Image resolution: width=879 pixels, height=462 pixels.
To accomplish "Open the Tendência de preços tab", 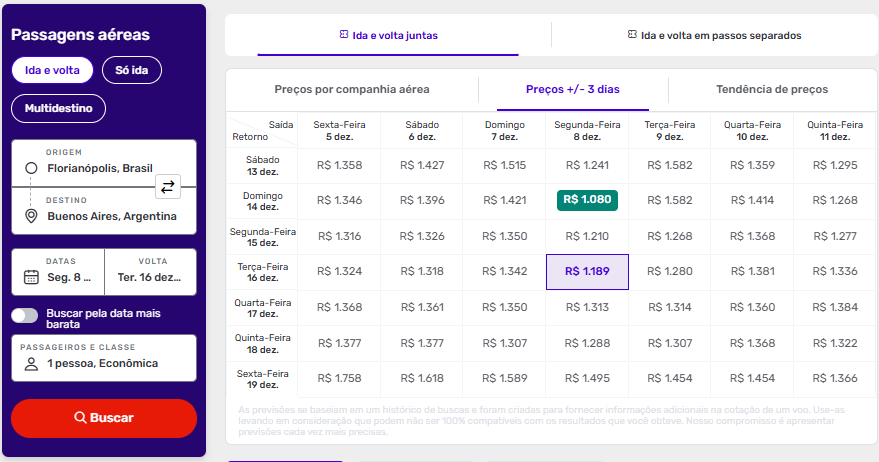I will coord(772,89).
